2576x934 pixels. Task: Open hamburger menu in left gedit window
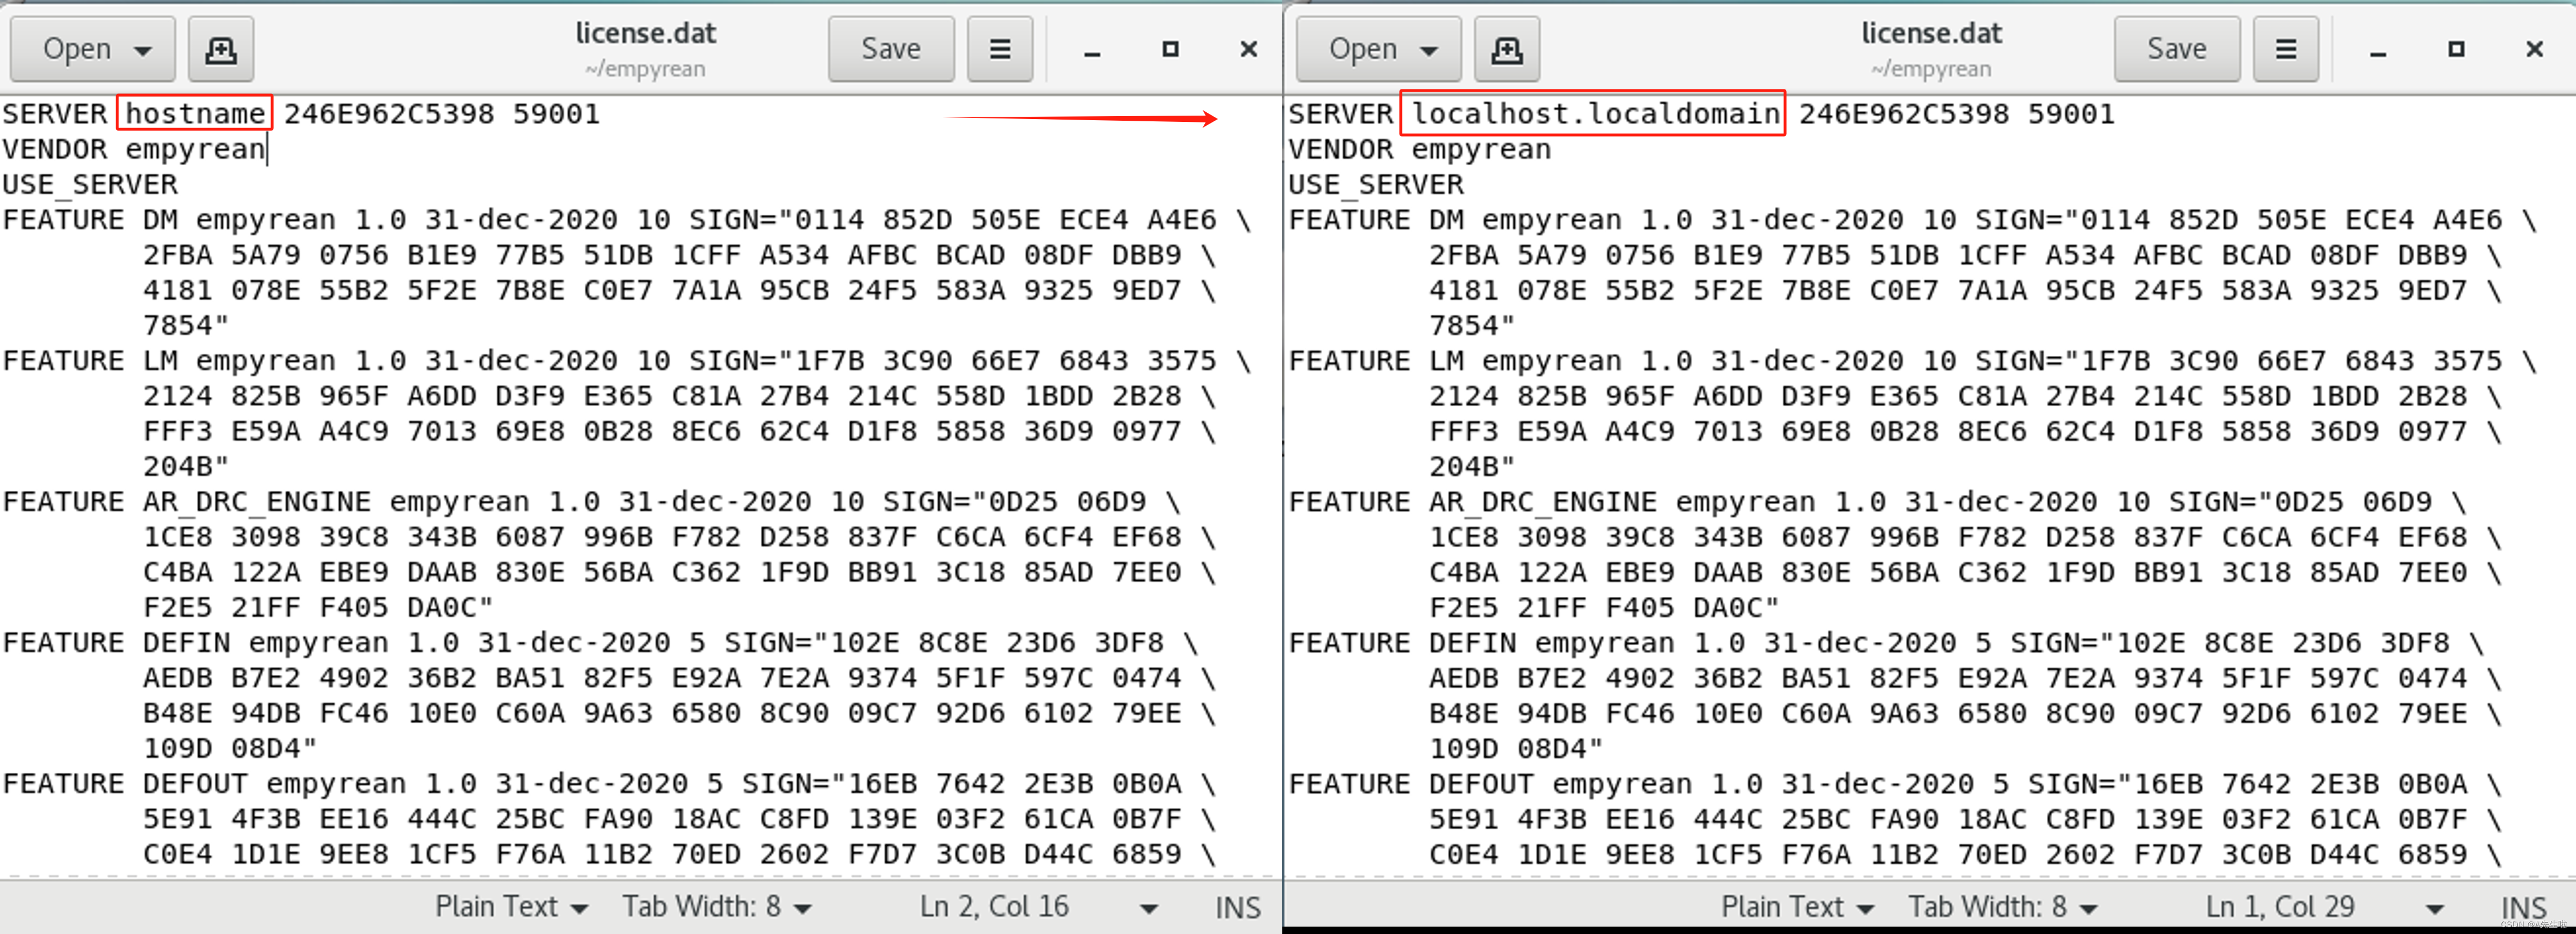tap(999, 49)
